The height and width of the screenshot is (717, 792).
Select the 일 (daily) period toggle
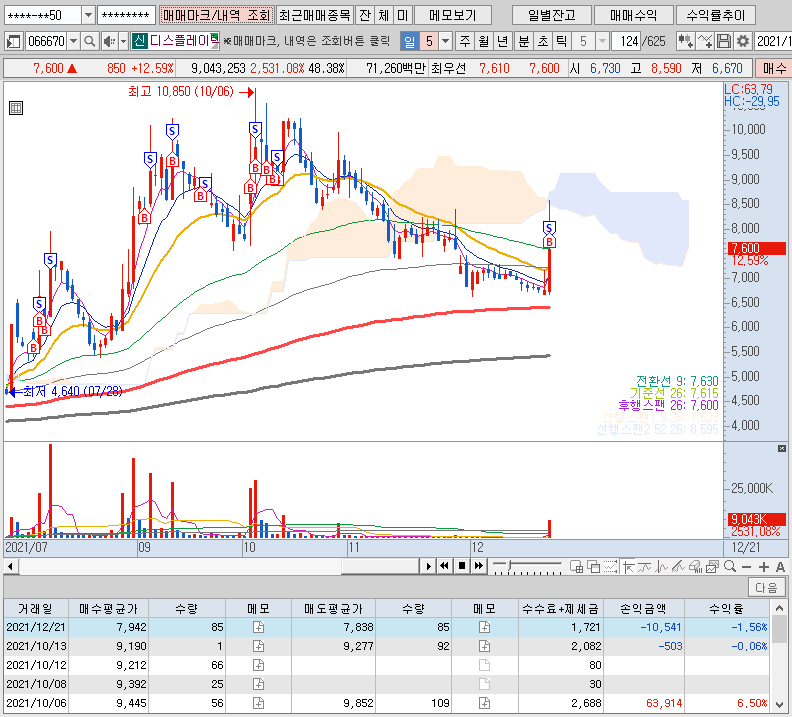coord(410,41)
